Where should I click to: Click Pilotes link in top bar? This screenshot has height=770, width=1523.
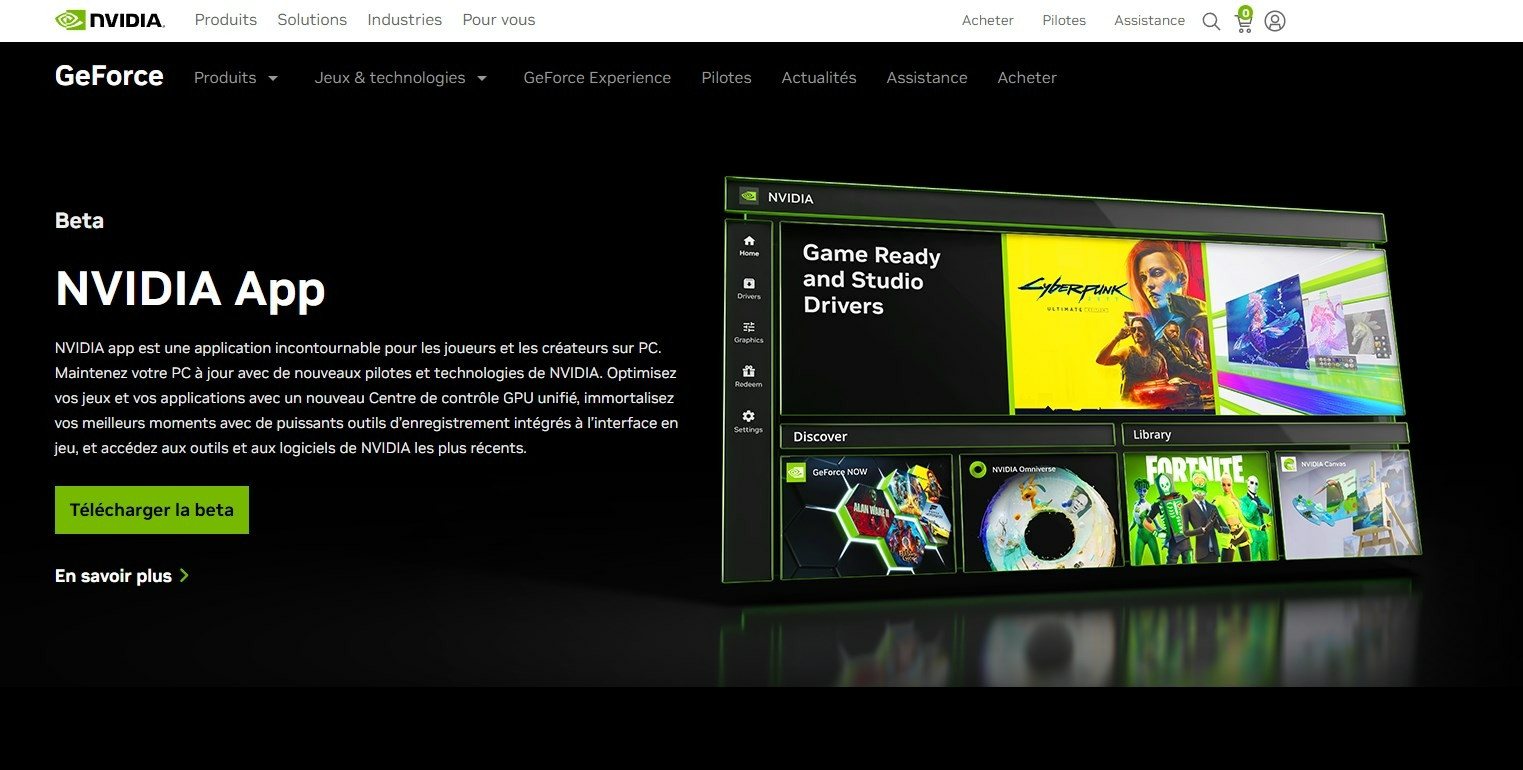[1064, 20]
